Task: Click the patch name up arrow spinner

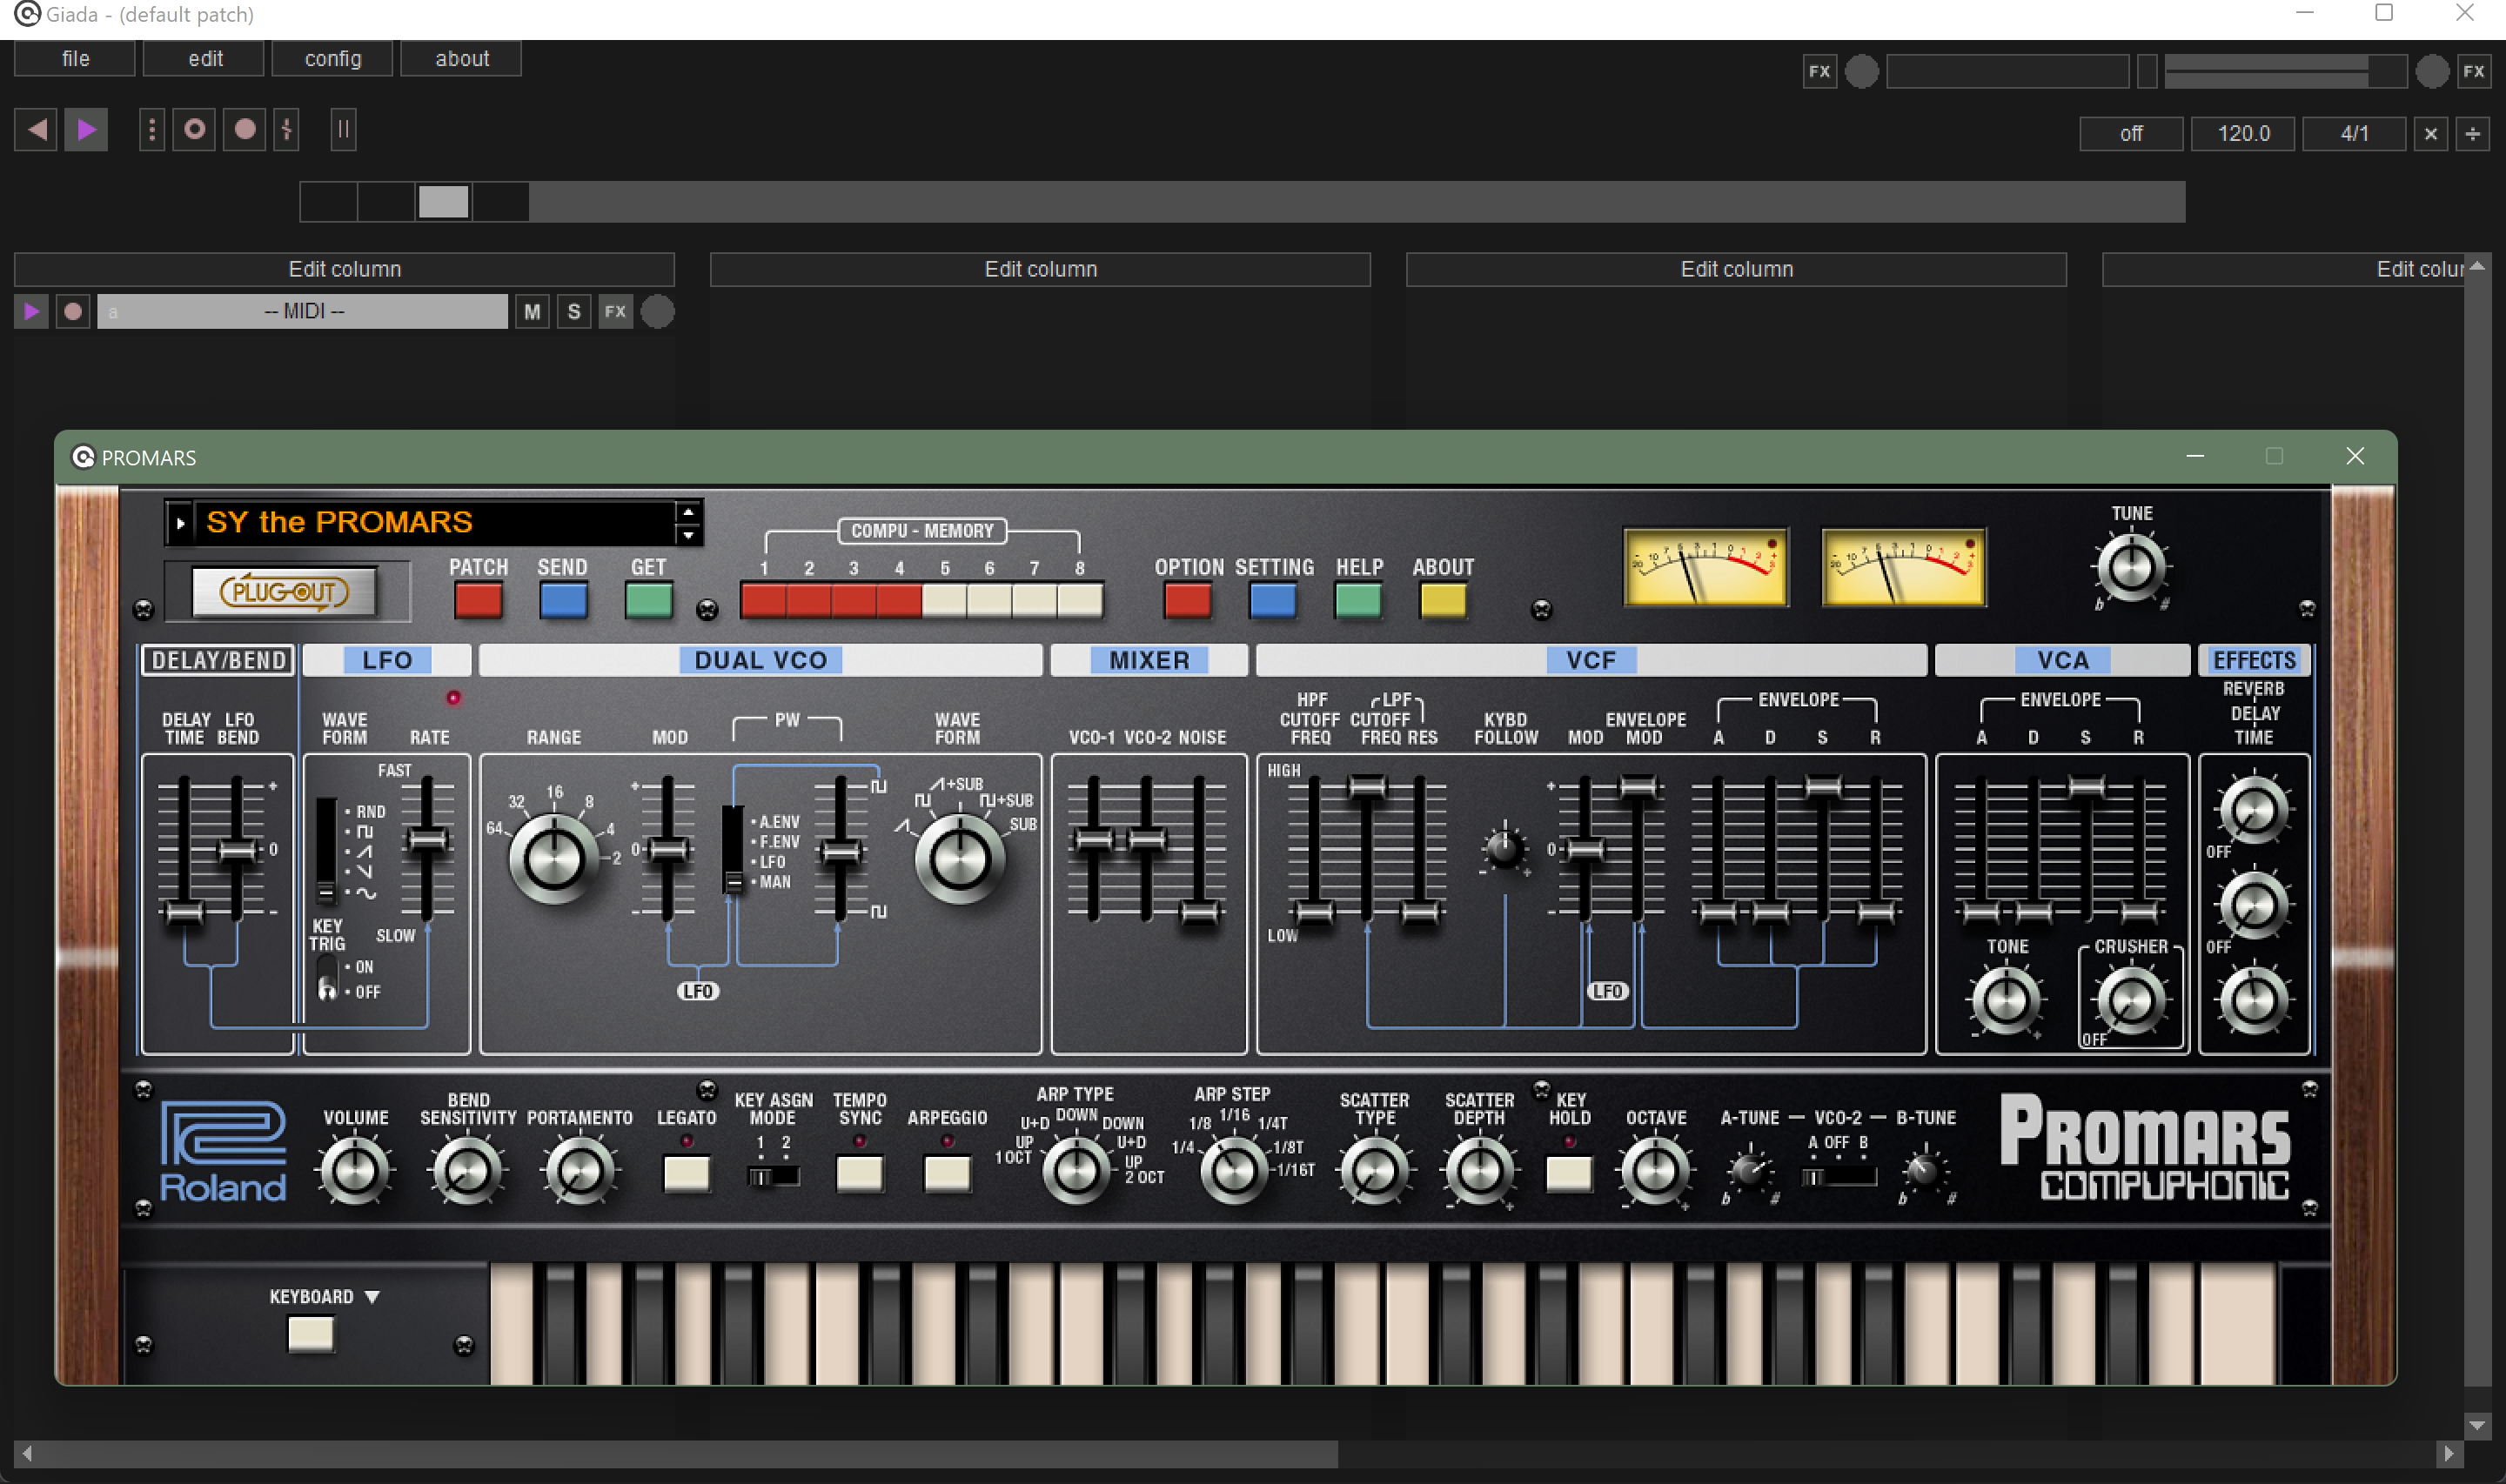Action: coord(687,511)
